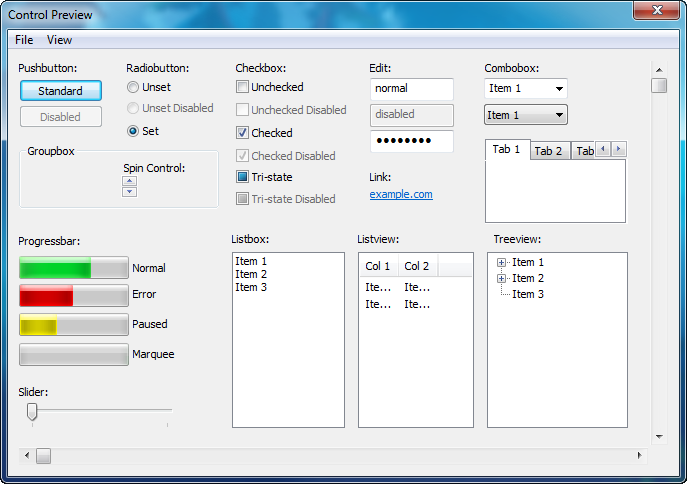Click the Col 1 listview header
687x484 pixels.
[x=379, y=266]
